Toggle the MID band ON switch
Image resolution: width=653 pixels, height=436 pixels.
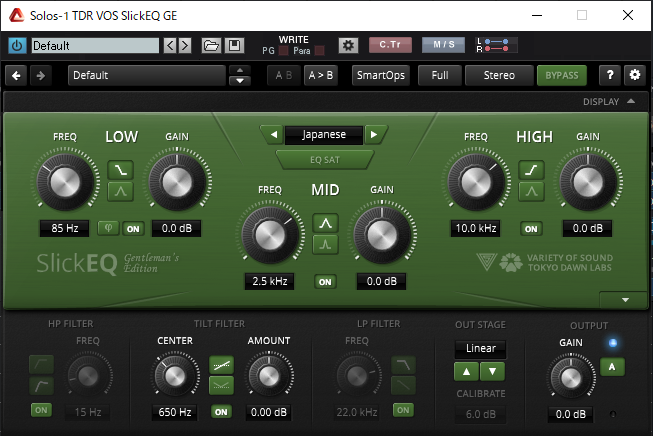[x=325, y=282]
